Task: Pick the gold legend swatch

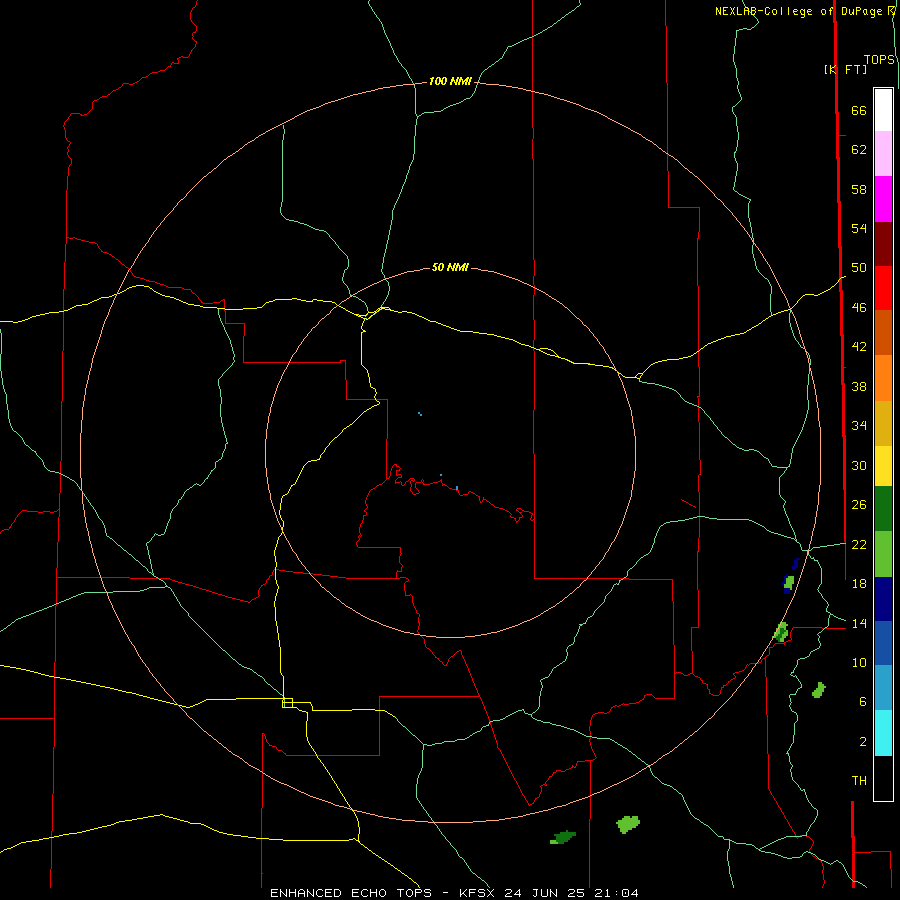Action: 883,423
